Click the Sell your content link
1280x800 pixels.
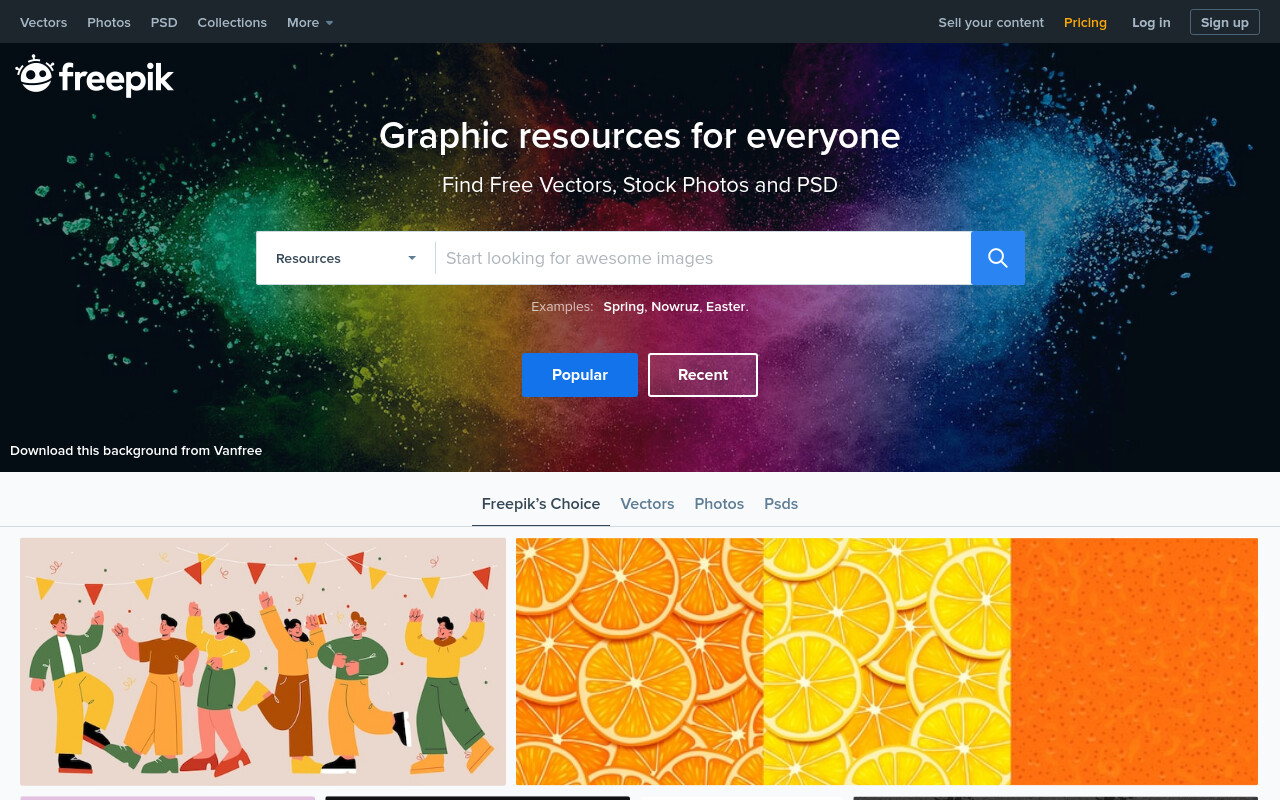point(991,22)
